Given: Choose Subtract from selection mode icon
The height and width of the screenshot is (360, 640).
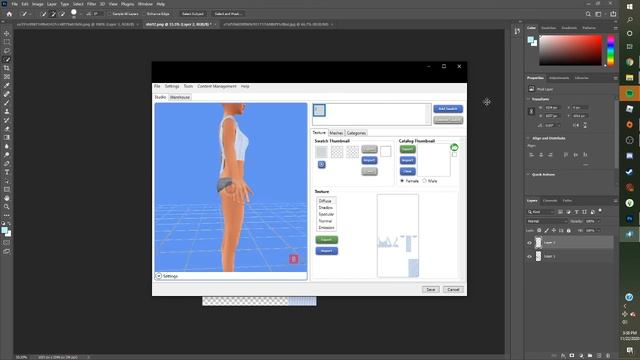Looking at the screenshot, I should 62,14.
